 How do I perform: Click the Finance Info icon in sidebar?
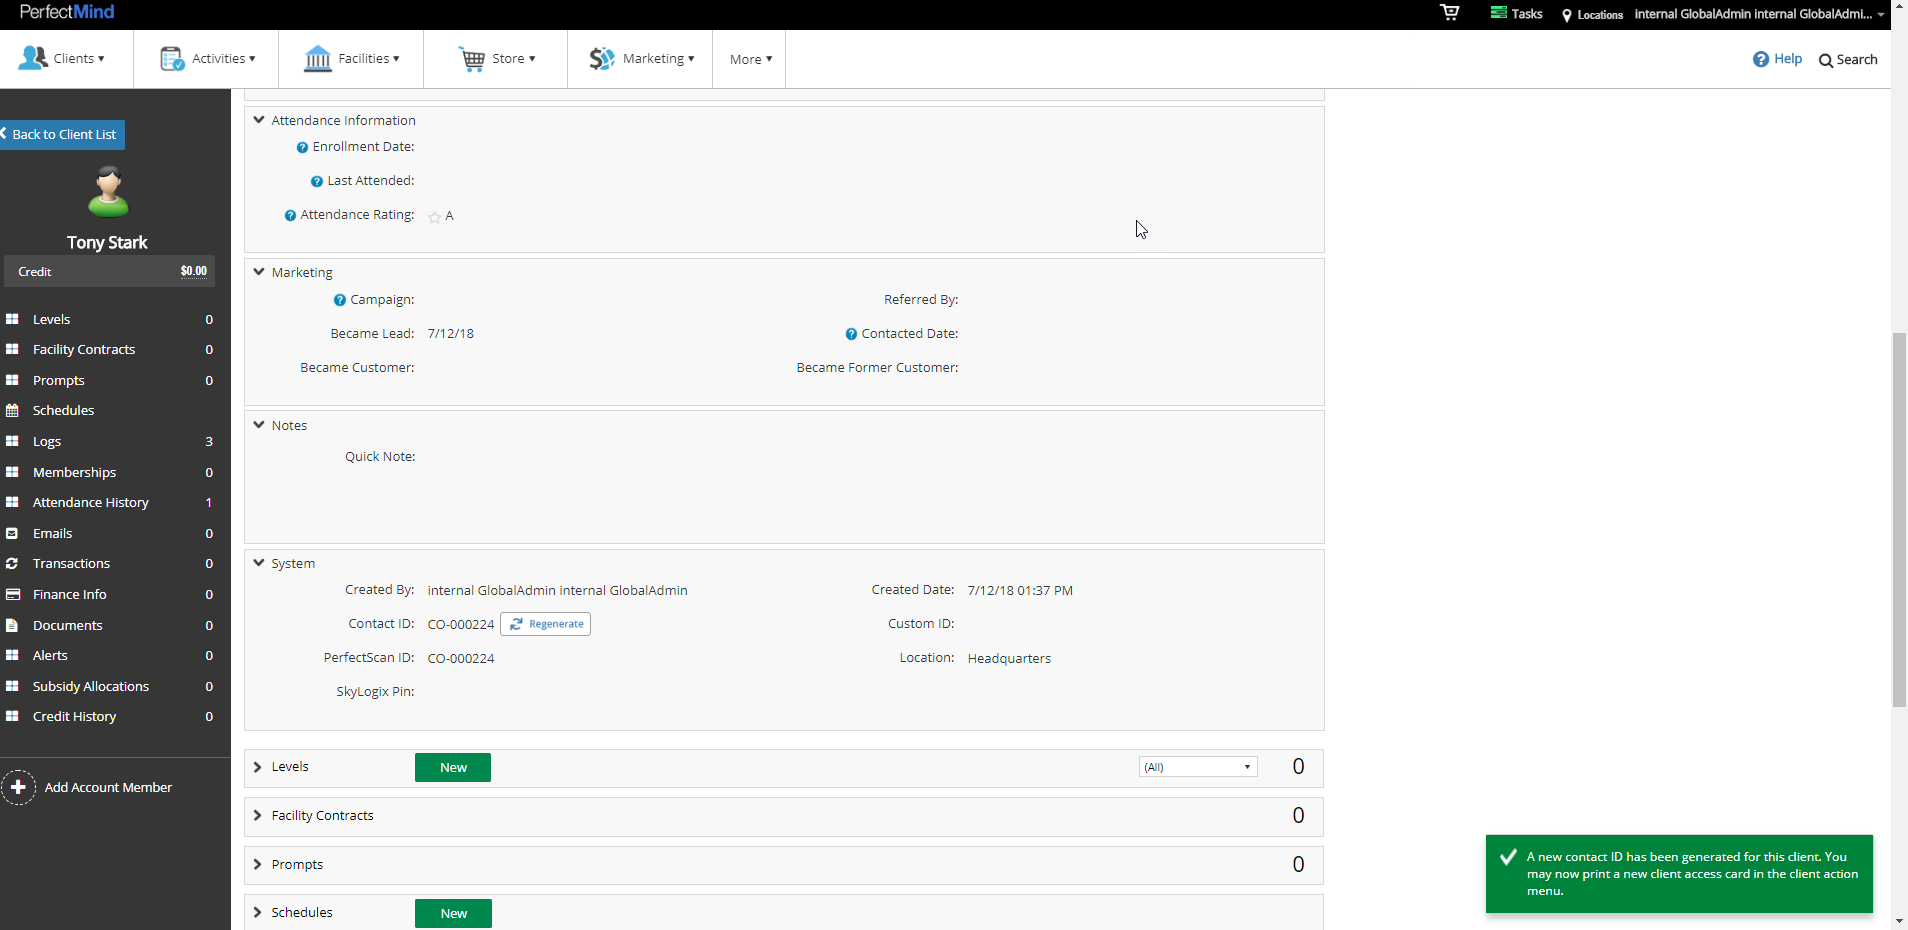pos(13,594)
